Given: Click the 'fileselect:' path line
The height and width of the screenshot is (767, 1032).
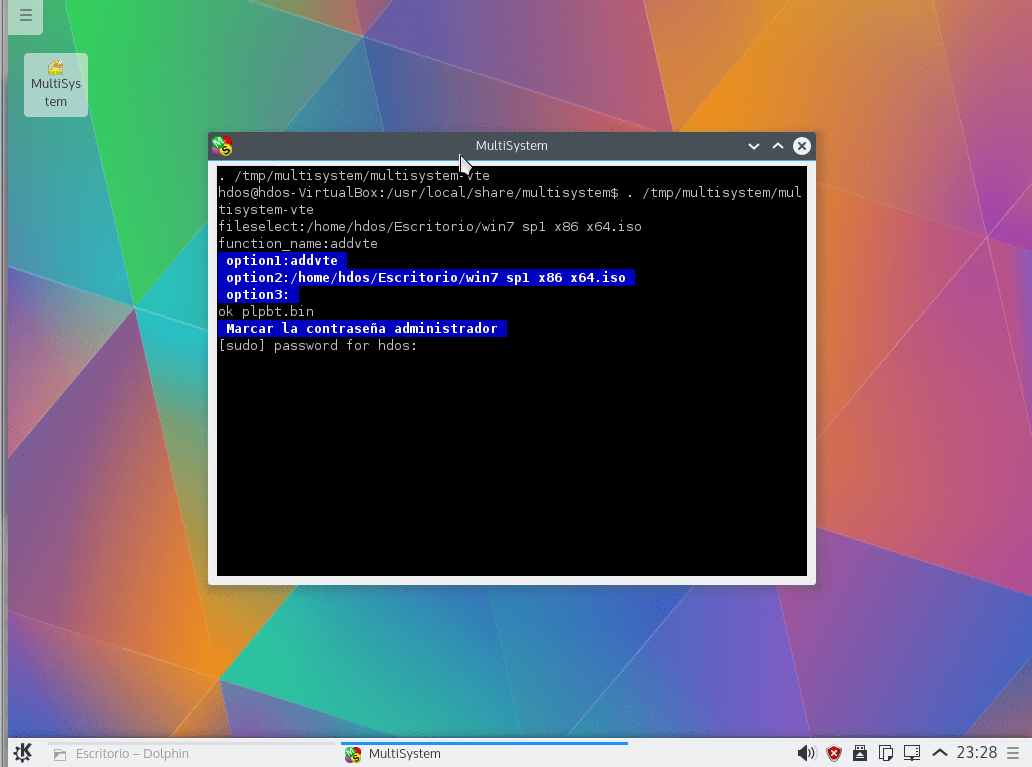Looking at the screenshot, I should coord(430,226).
